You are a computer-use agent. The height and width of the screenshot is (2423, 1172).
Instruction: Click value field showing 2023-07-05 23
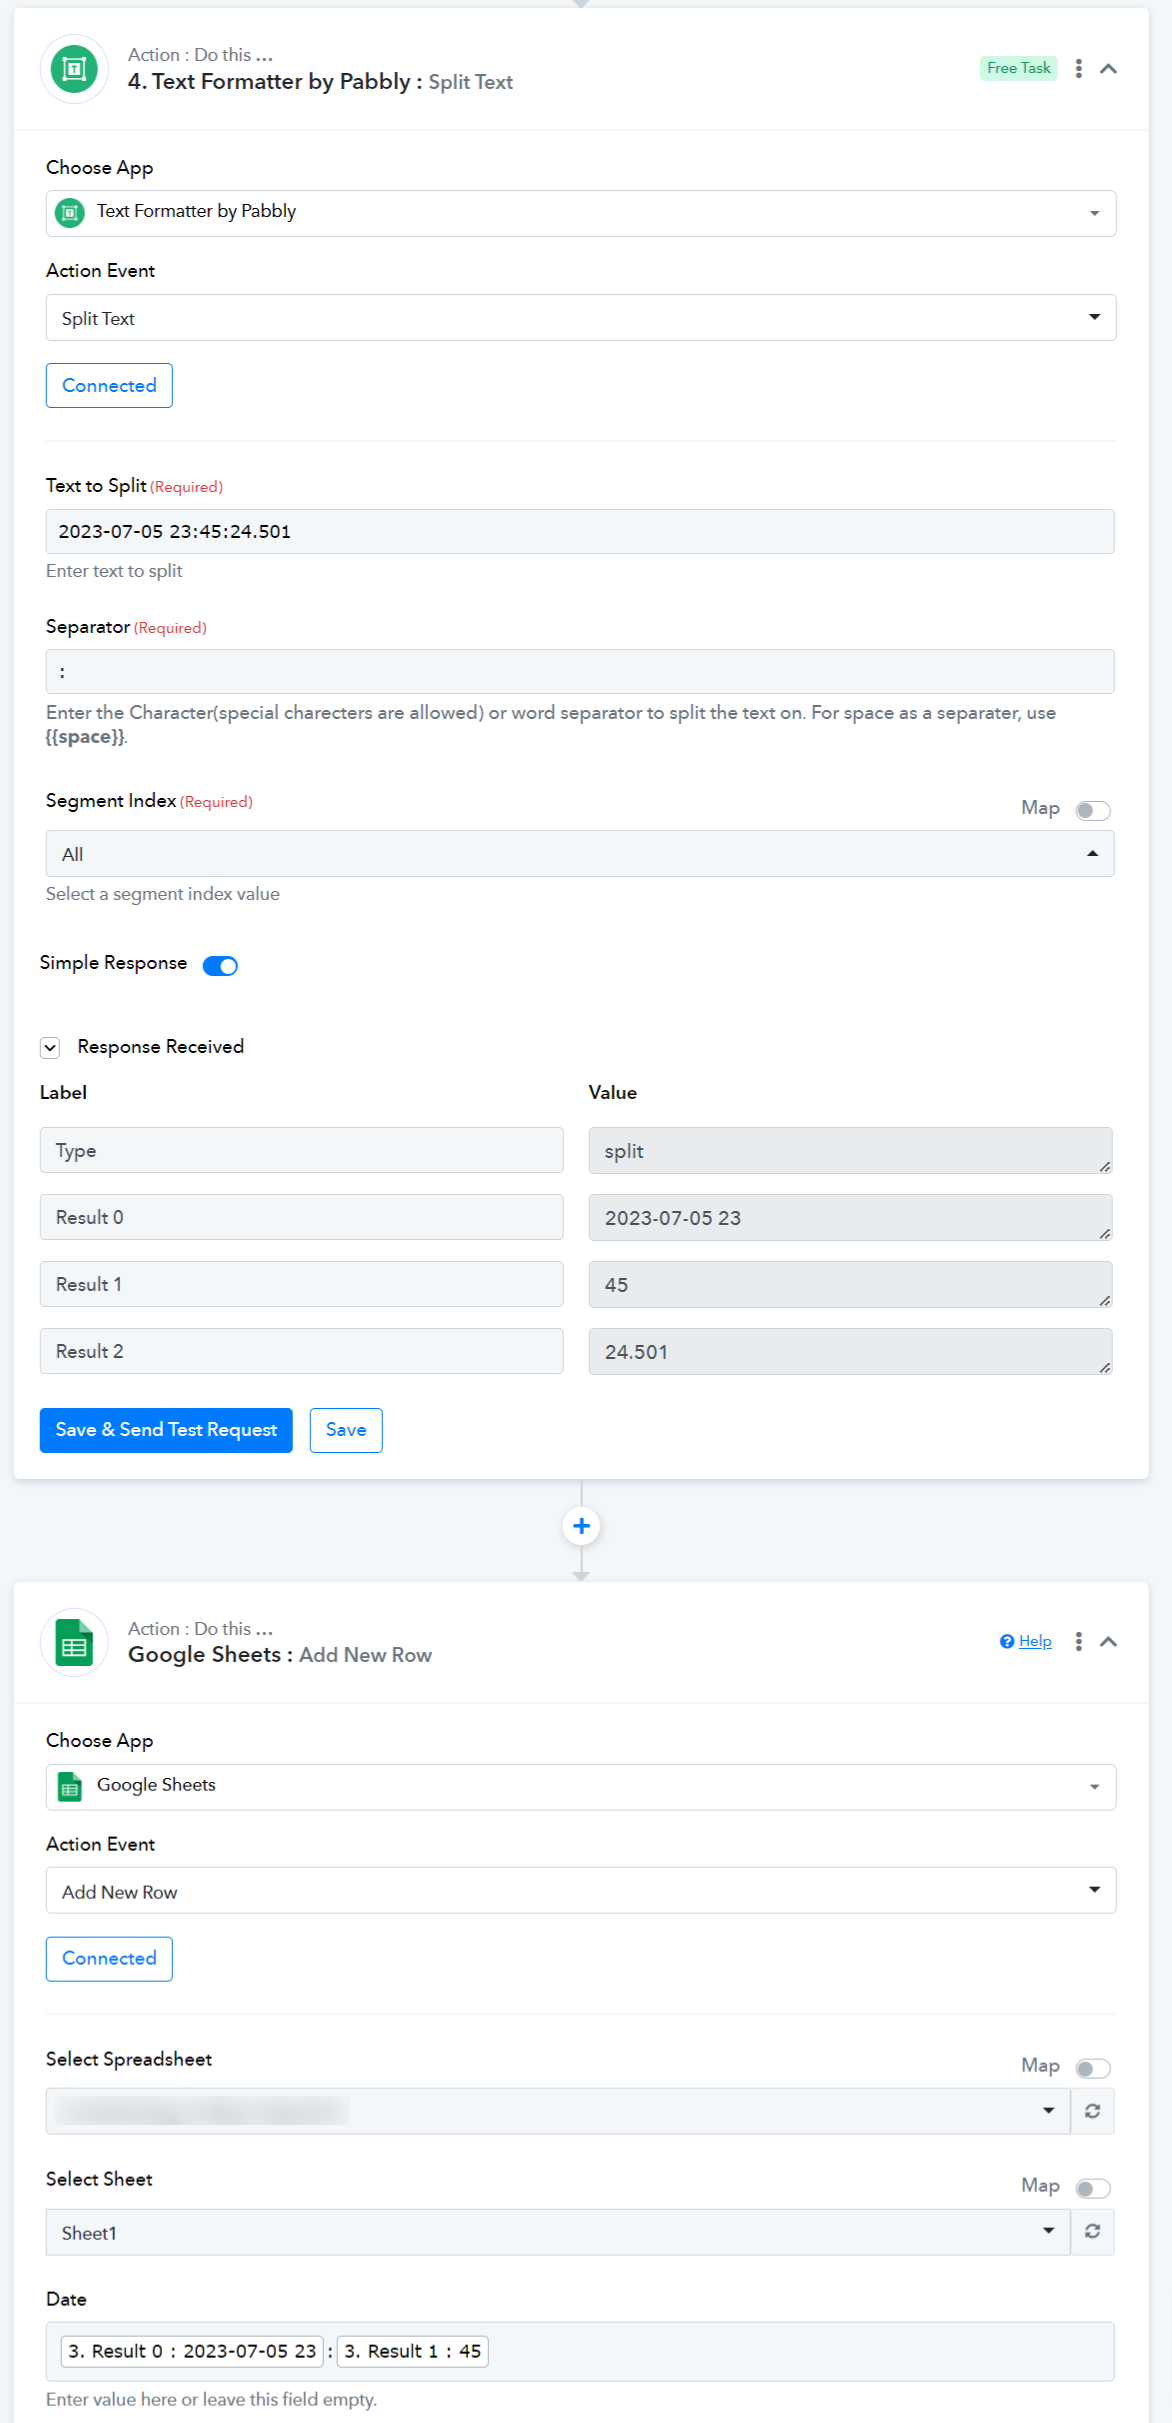pyautogui.click(x=850, y=1218)
